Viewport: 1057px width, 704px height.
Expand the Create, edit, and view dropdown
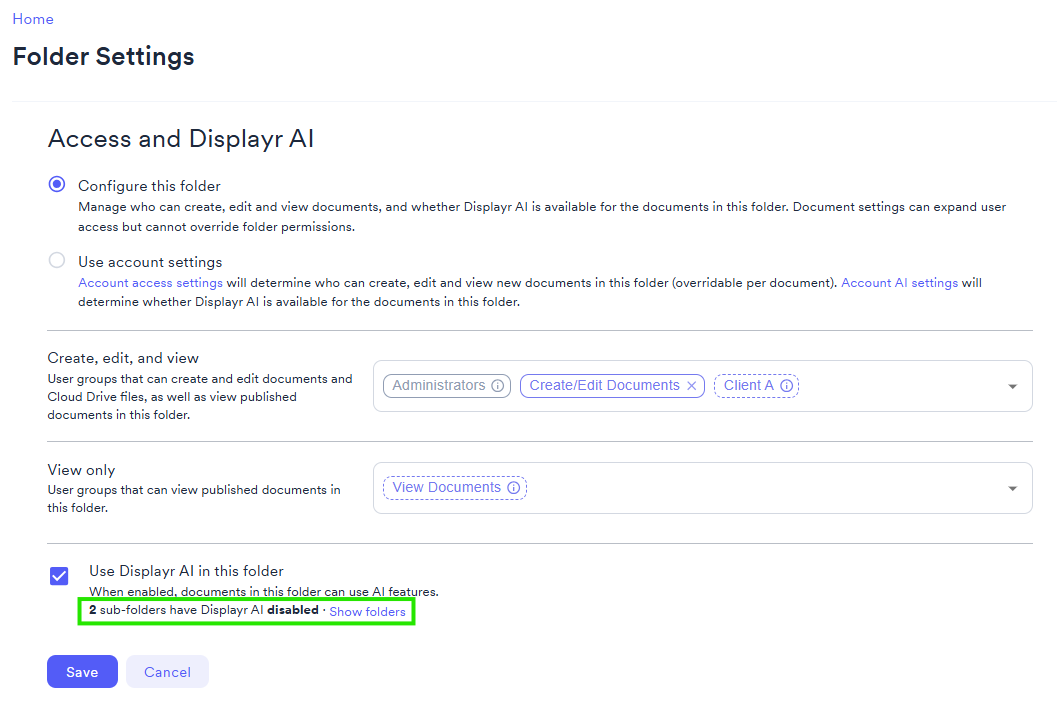1012,386
